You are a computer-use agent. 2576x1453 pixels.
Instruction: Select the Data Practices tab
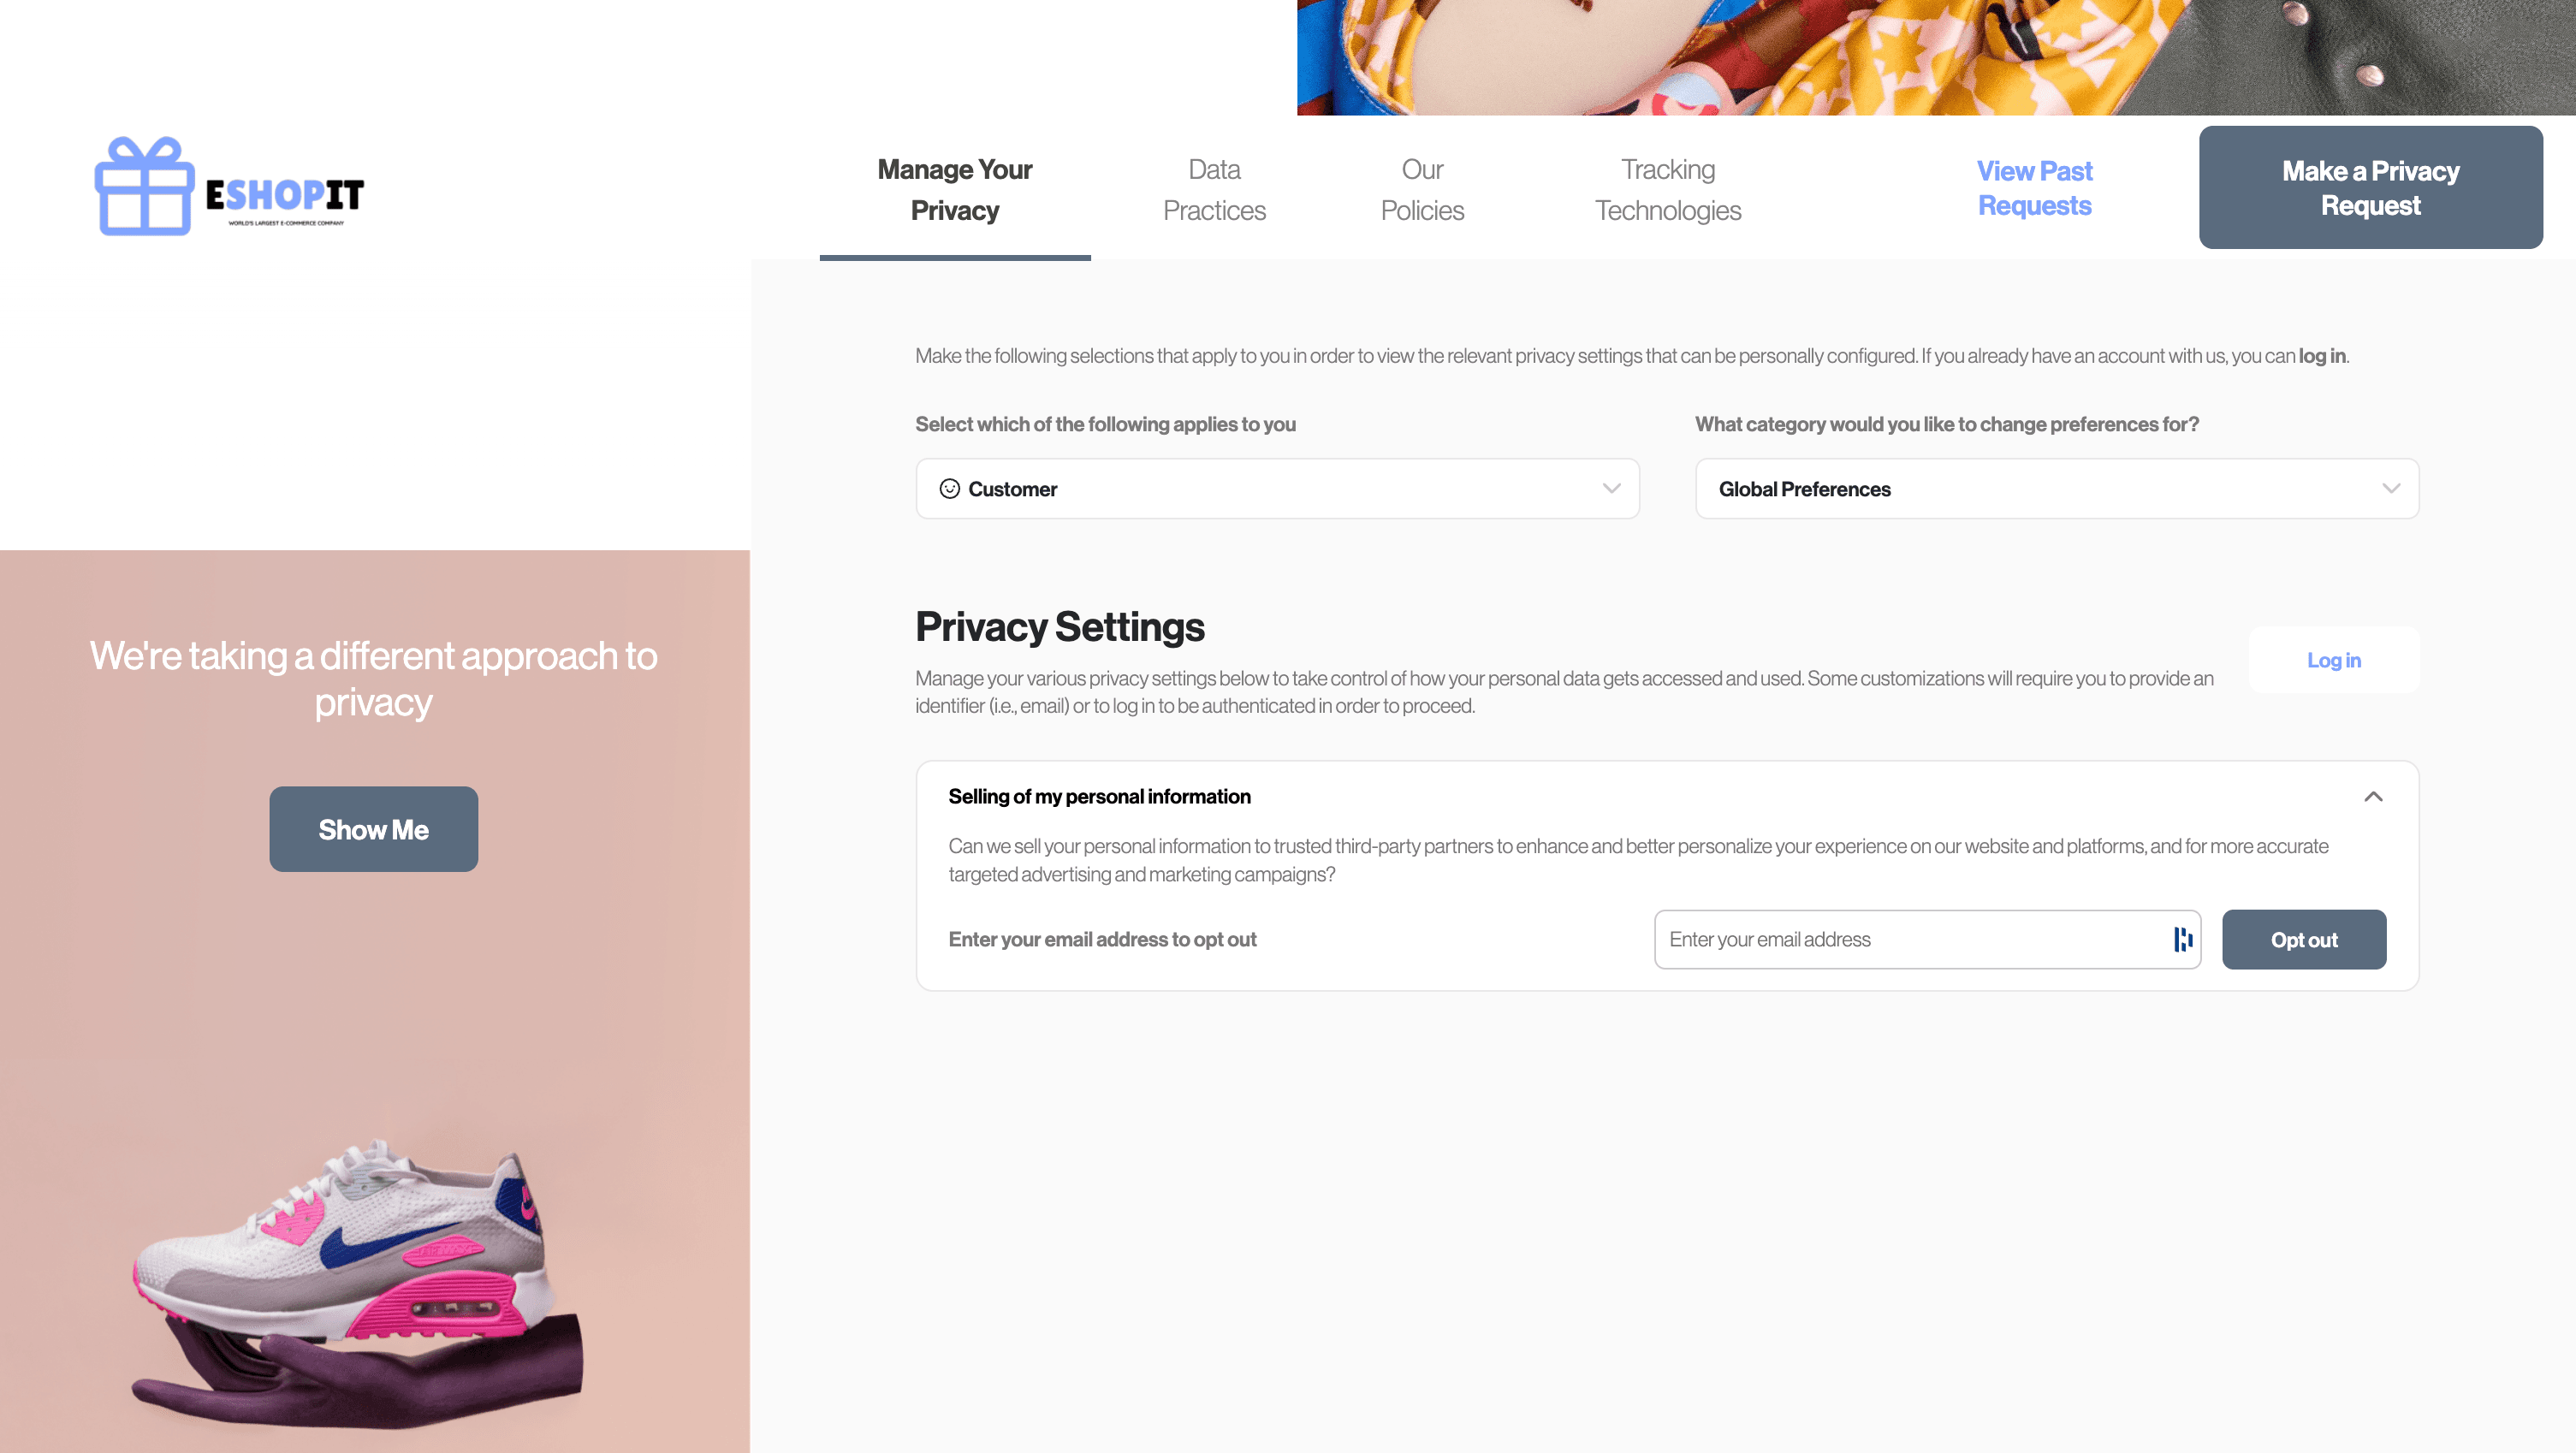(x=1214, y=187)
